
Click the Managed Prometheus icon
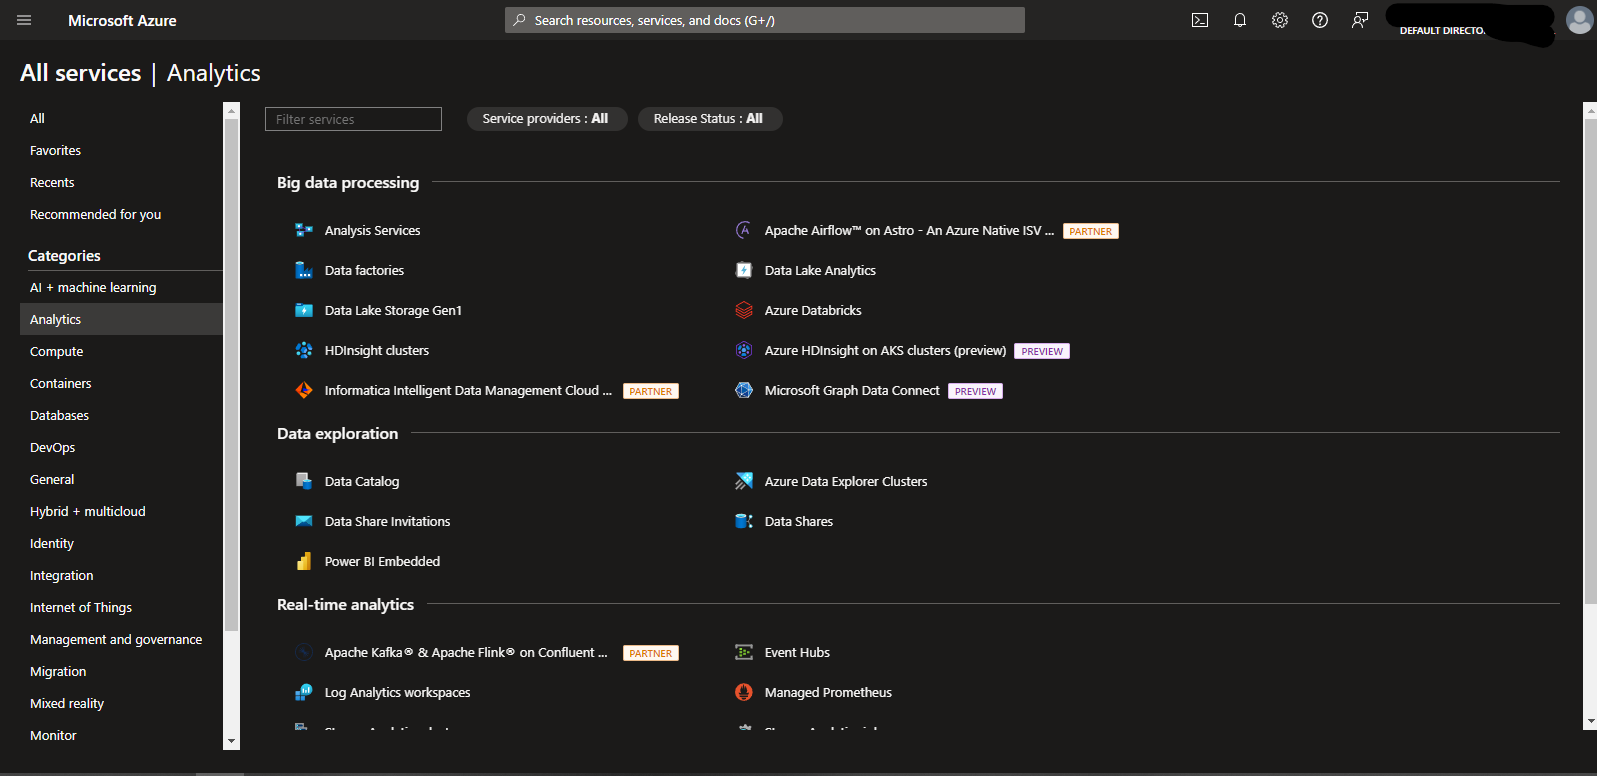click(x=744, y=692)
